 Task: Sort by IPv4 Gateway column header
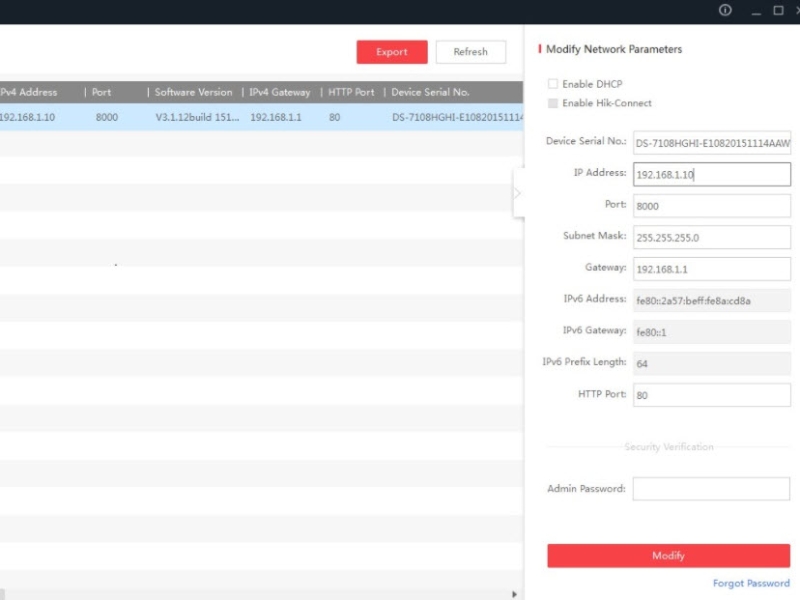click(x=280, y=92)
